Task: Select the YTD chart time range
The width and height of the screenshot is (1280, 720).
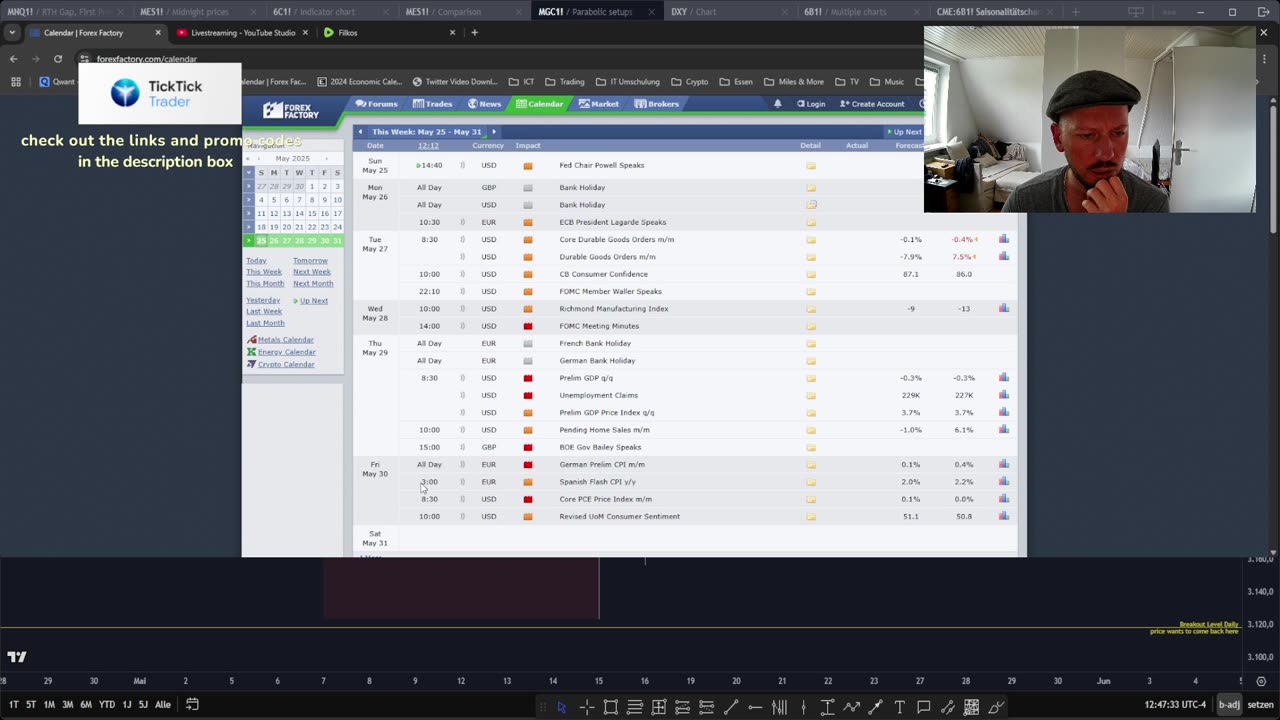Action: (107, 705)
